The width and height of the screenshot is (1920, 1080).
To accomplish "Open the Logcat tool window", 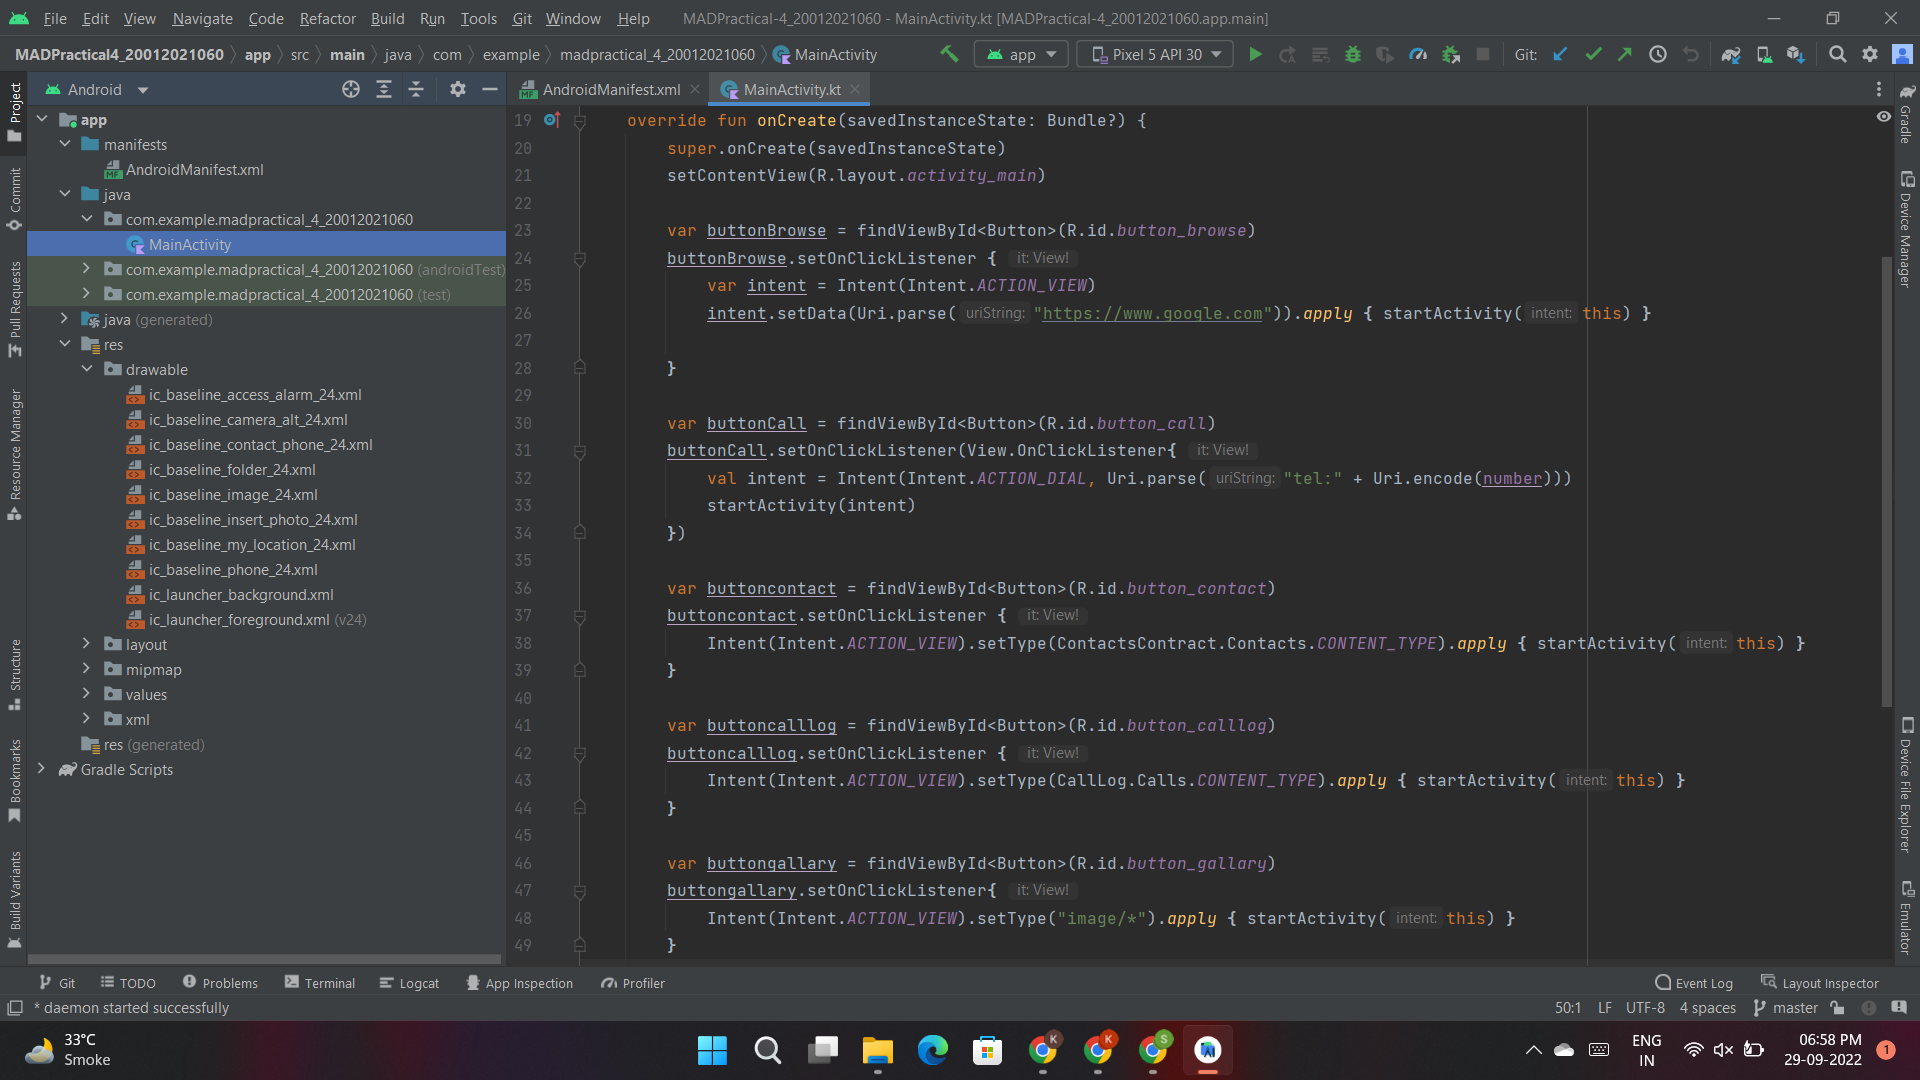I will tap(410, 983).
